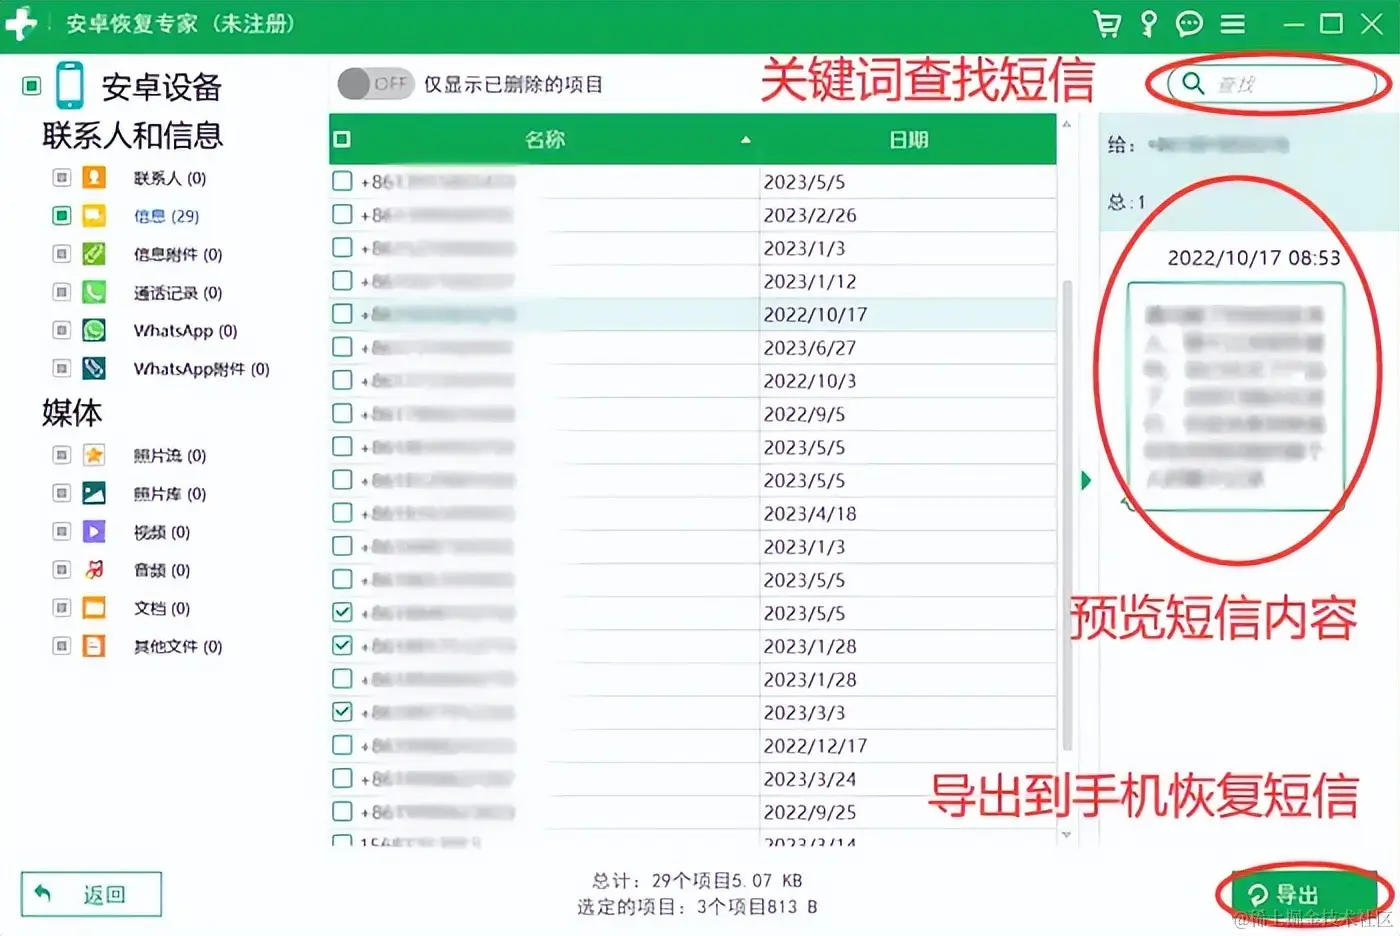
Task: Click the 2022/10/17 08:53 timestamp
Action: point(1253,258)
